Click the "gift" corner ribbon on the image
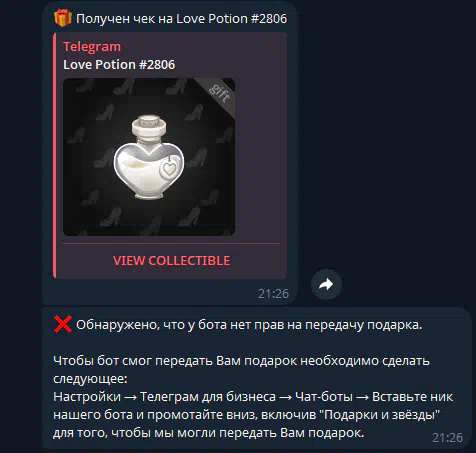The image size is (476, 453). coord(219,93)
